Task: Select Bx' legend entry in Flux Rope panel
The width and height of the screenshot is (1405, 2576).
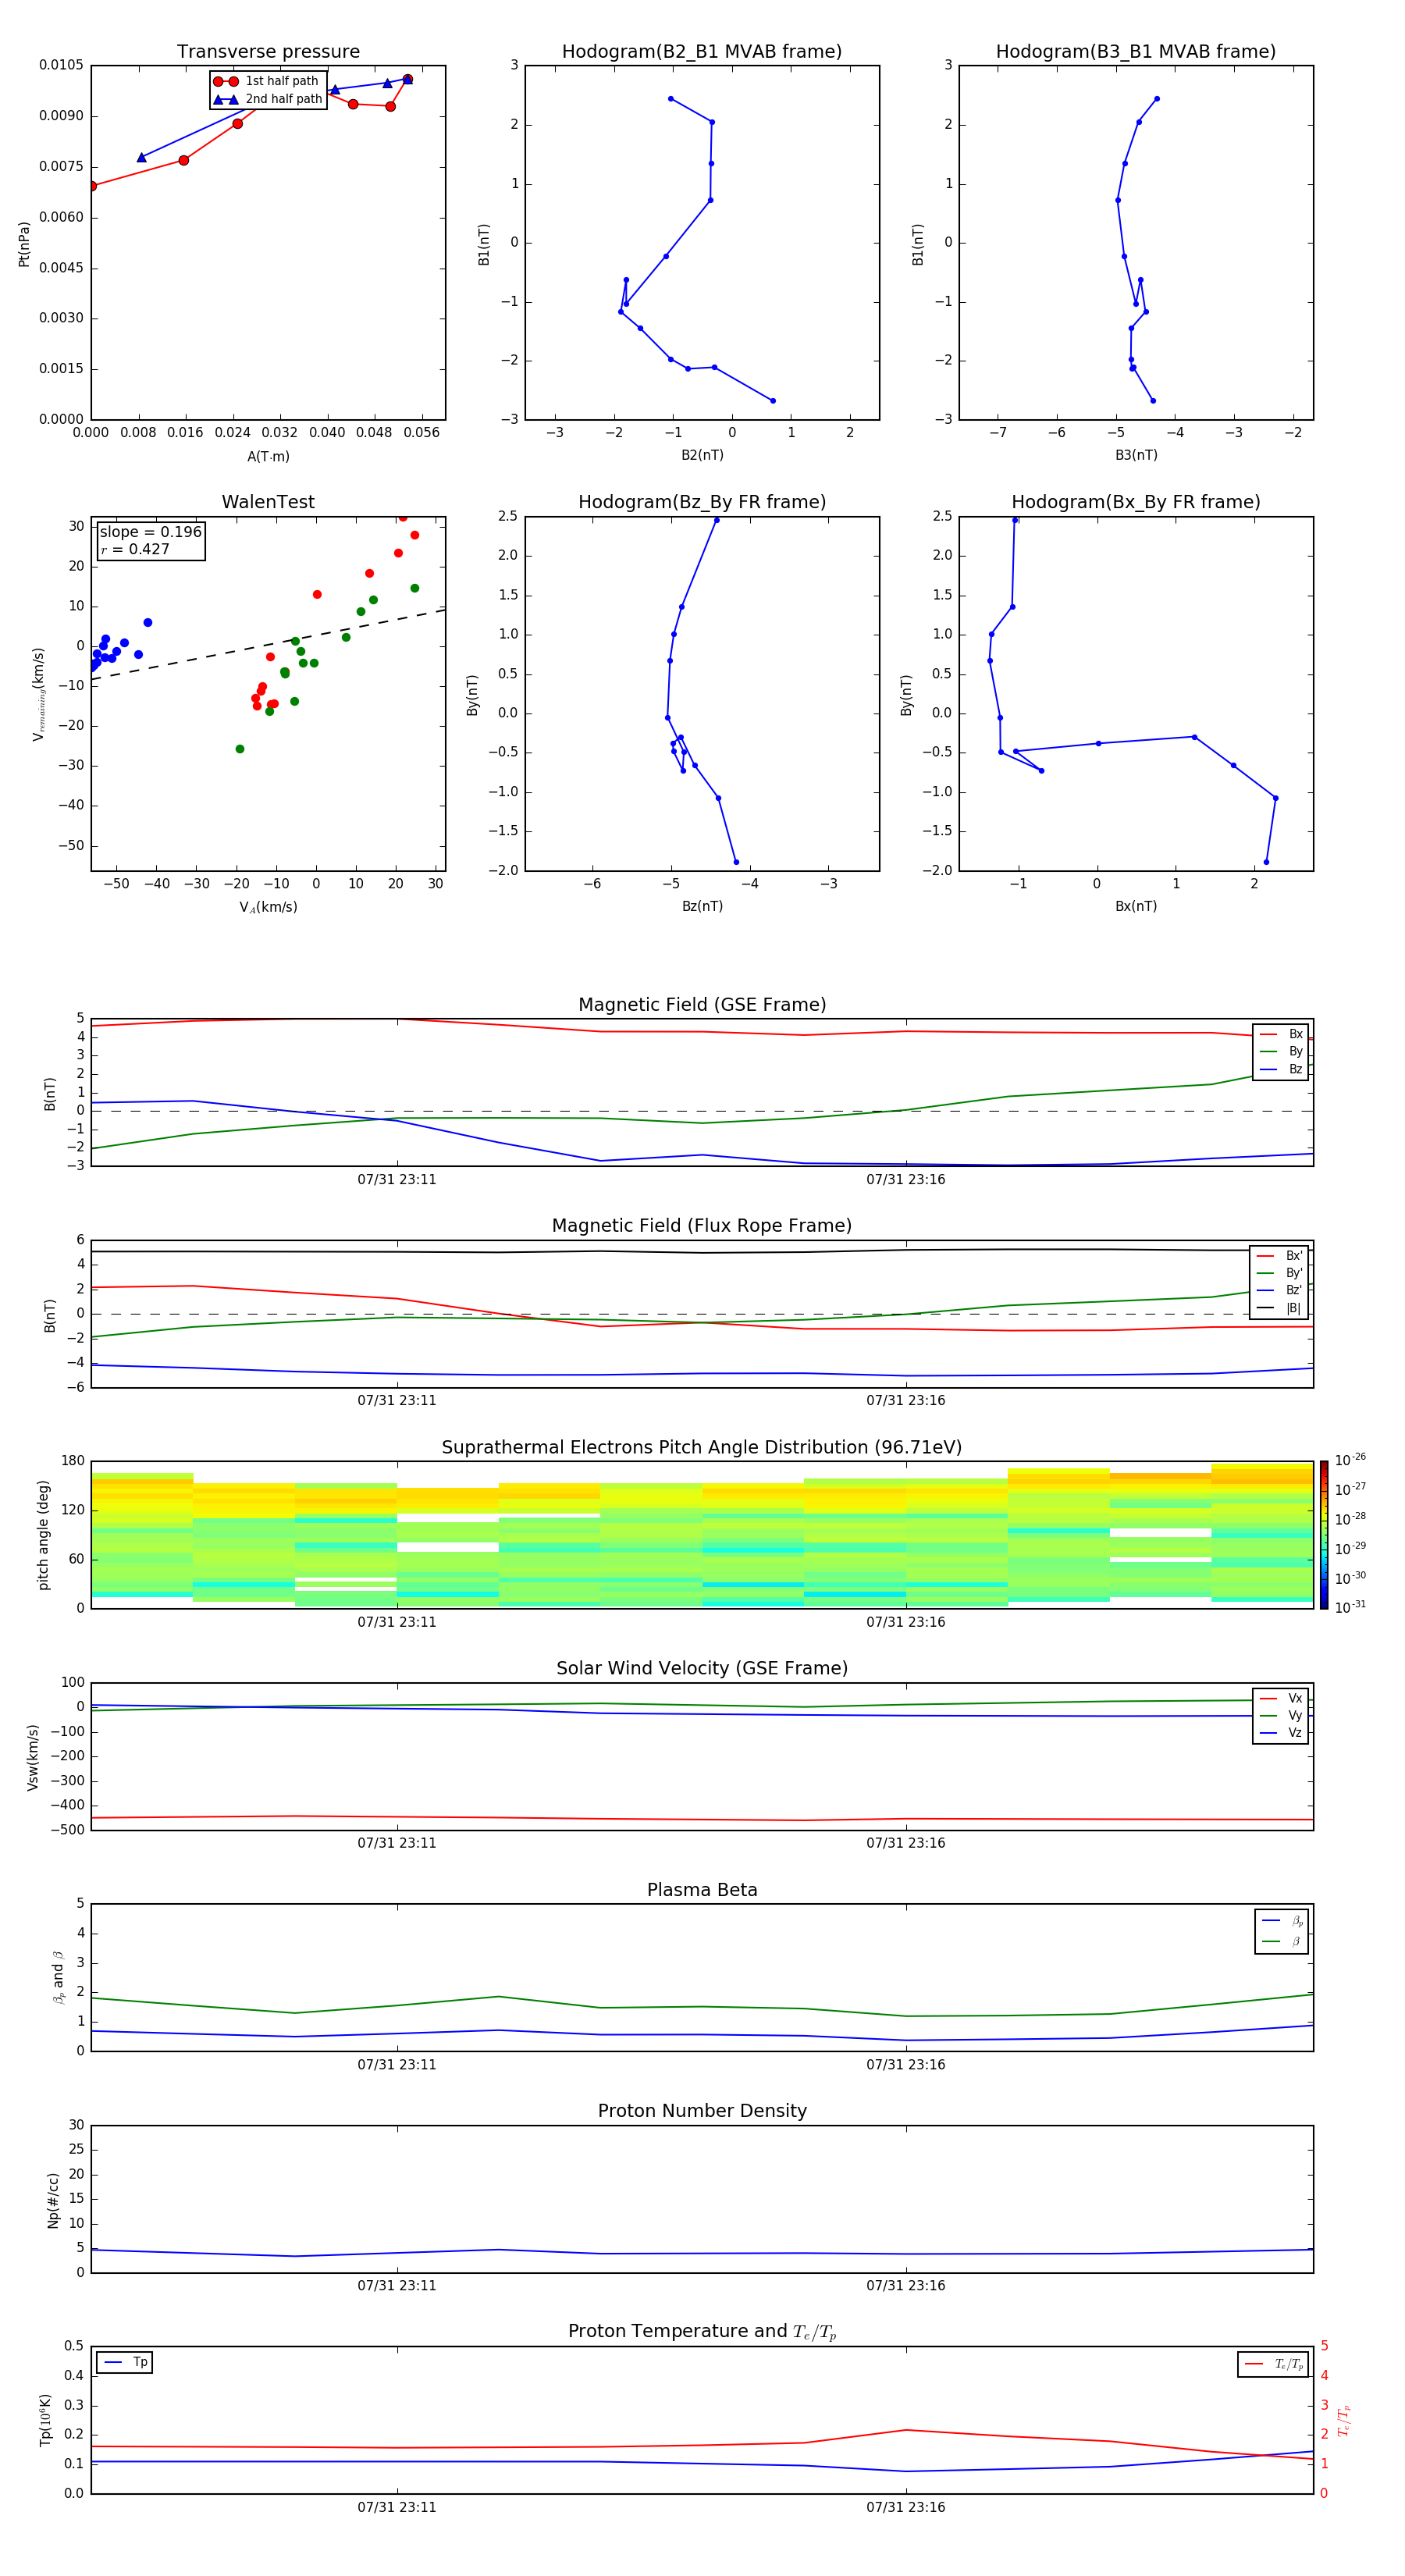Action: tap(1280, 1256)
